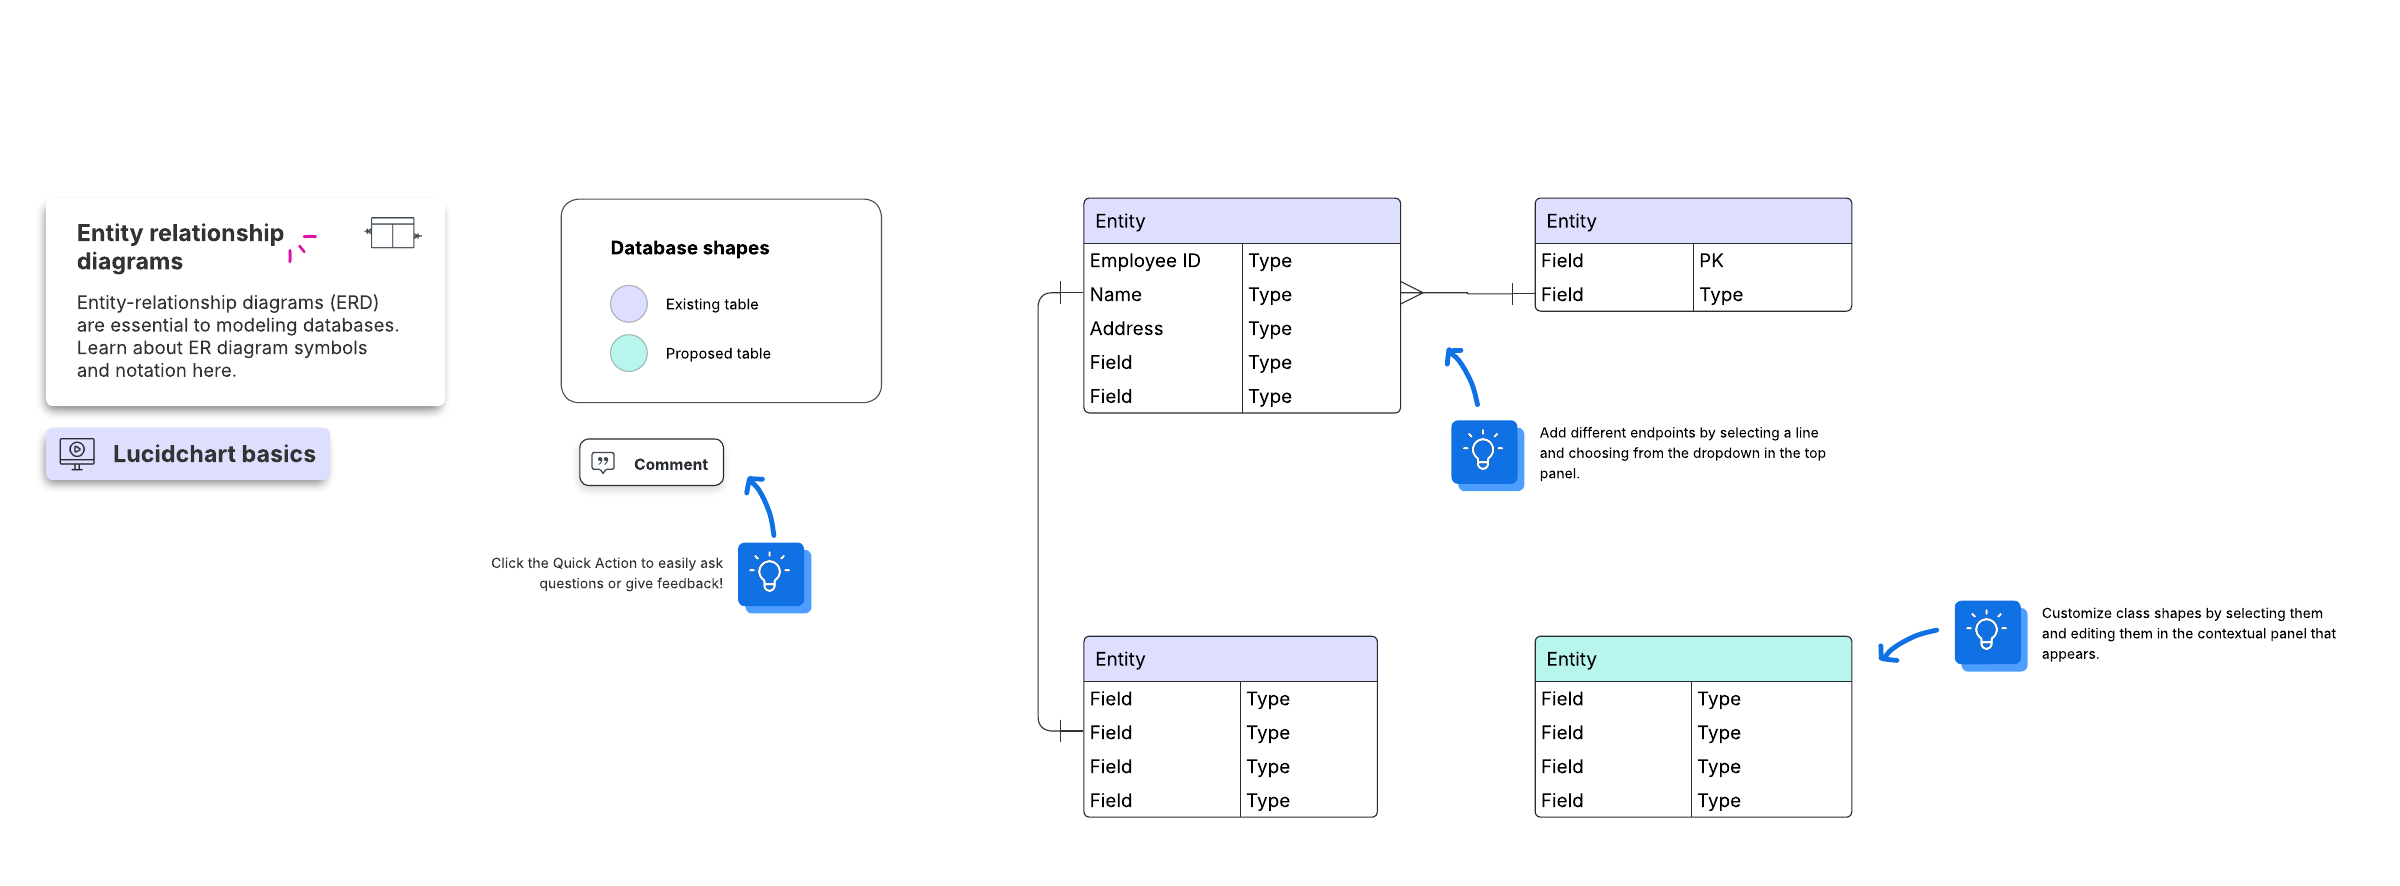Click the ERD description paragraph in the title card
This screenshot has width=2400, height=886.
tap(238, 336)
